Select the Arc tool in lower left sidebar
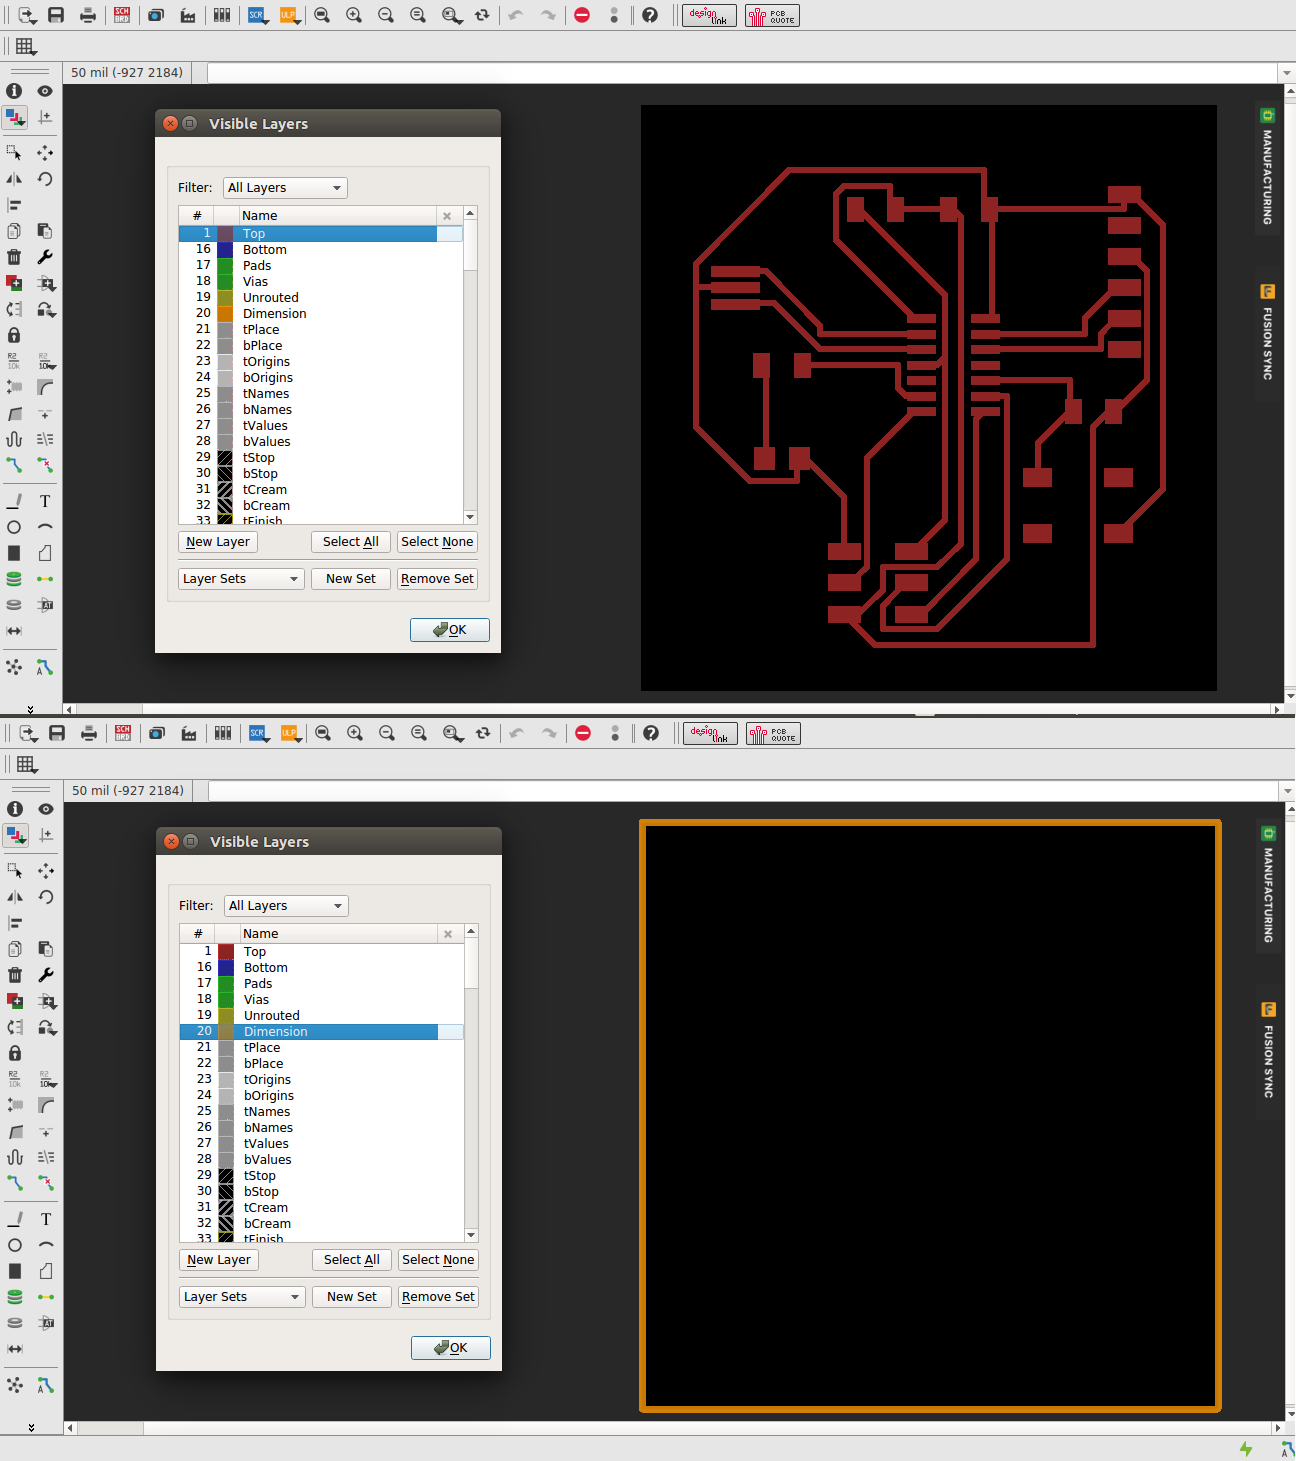1296x1461 pixels. click(46, 1245)
